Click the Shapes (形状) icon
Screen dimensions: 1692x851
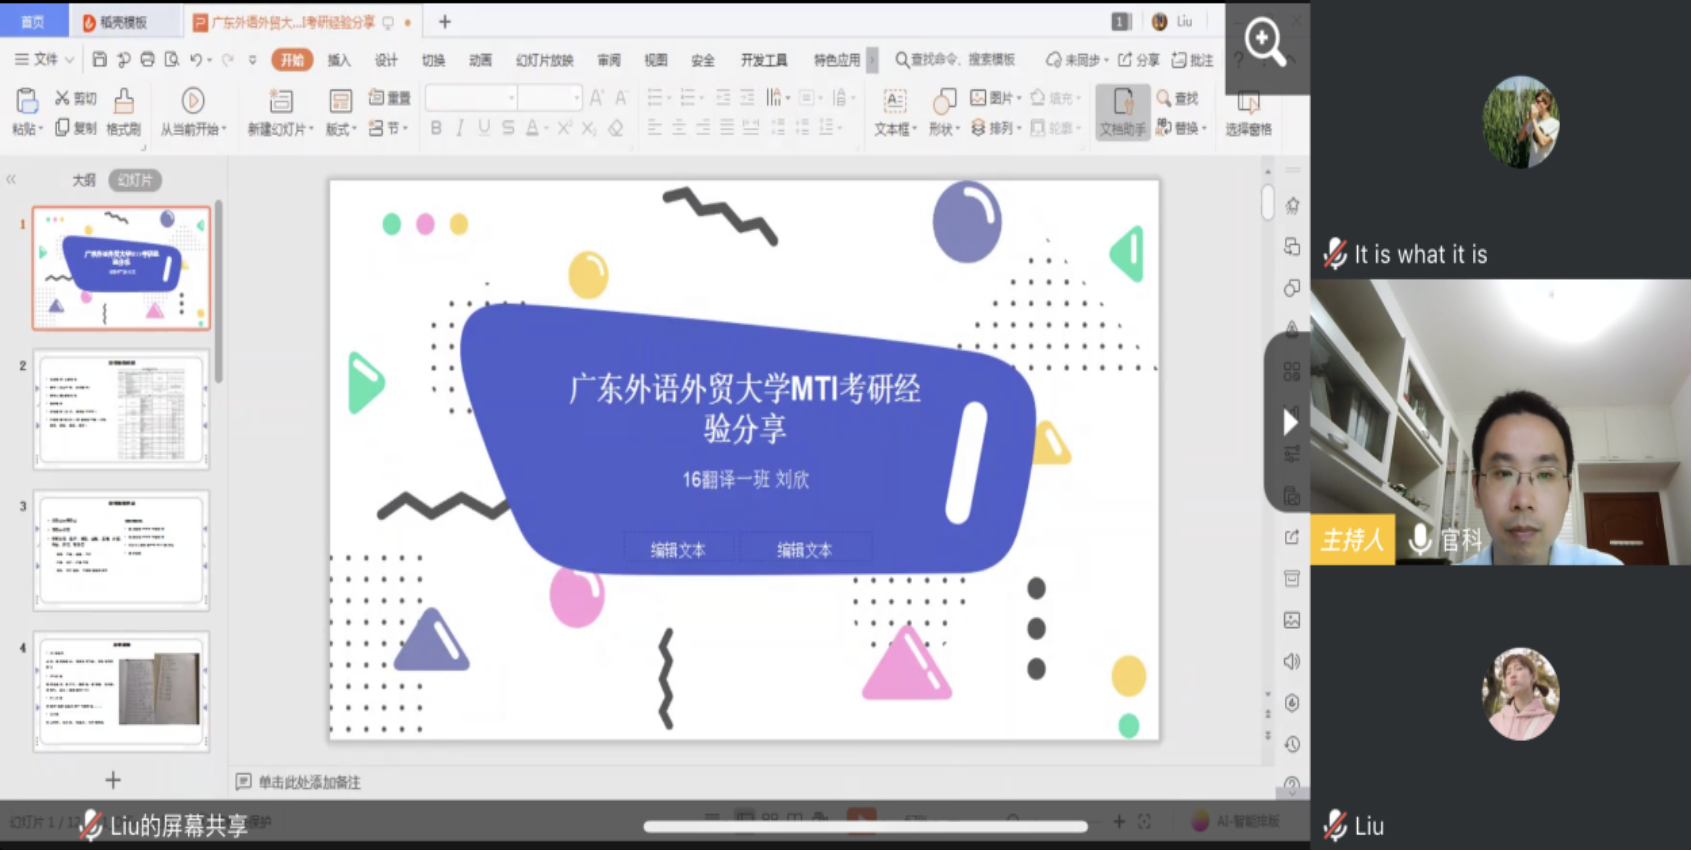[x=943, y=101]
